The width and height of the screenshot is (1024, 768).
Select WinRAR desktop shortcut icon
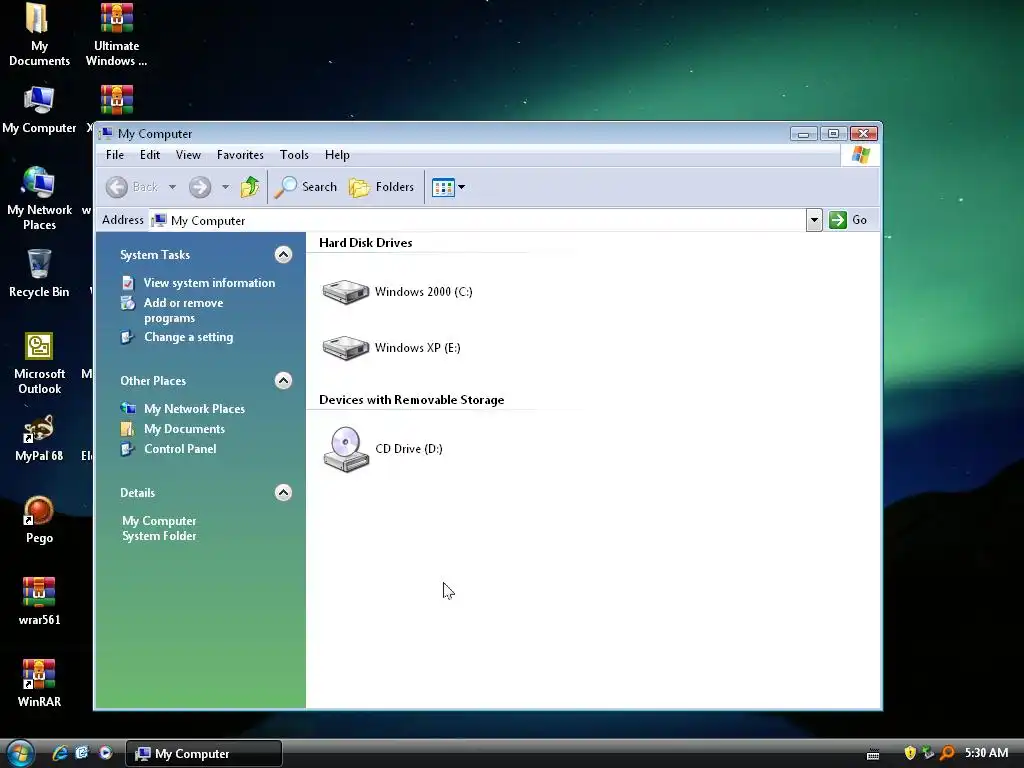[x=39, y=683]
